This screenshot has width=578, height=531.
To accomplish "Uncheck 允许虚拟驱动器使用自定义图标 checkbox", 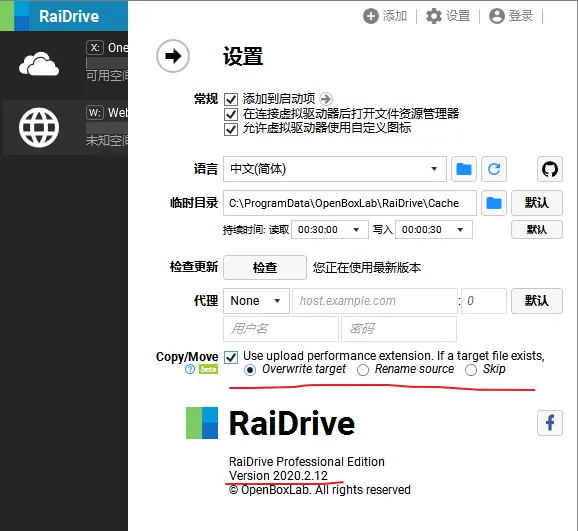I will pos(231,129).
